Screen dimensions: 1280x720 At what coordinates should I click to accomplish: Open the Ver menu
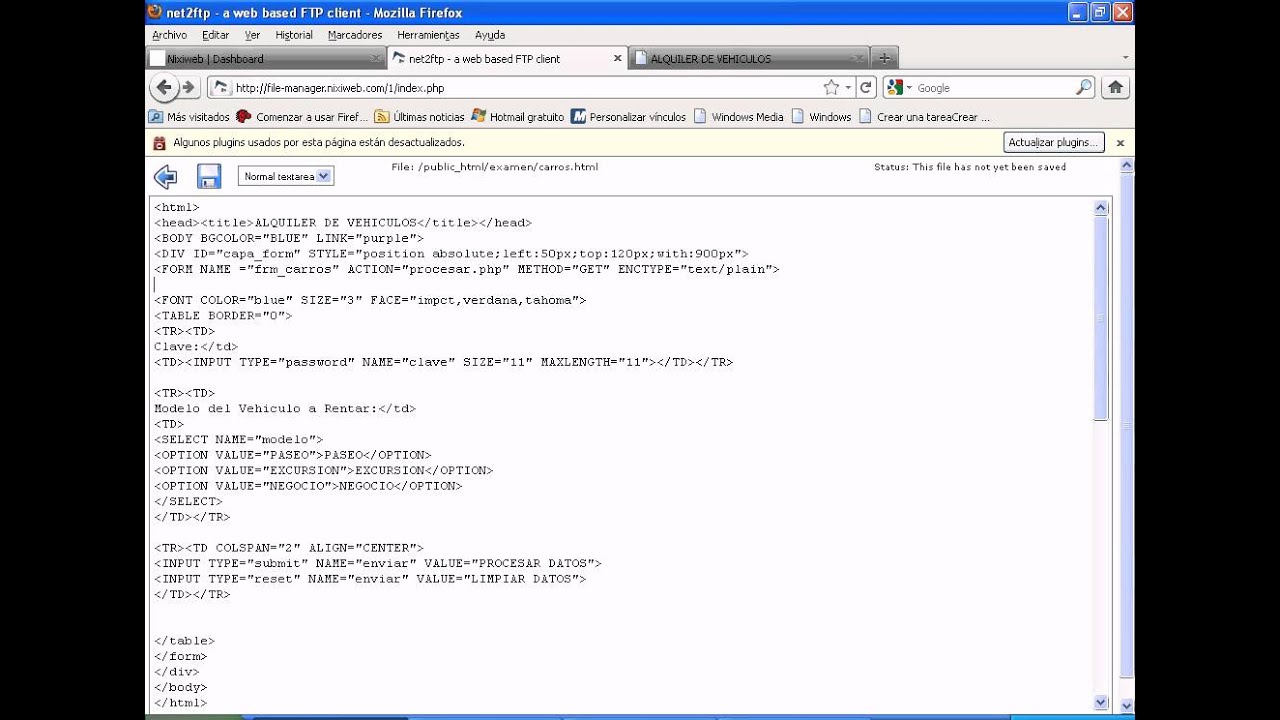[x=252, y=35]
